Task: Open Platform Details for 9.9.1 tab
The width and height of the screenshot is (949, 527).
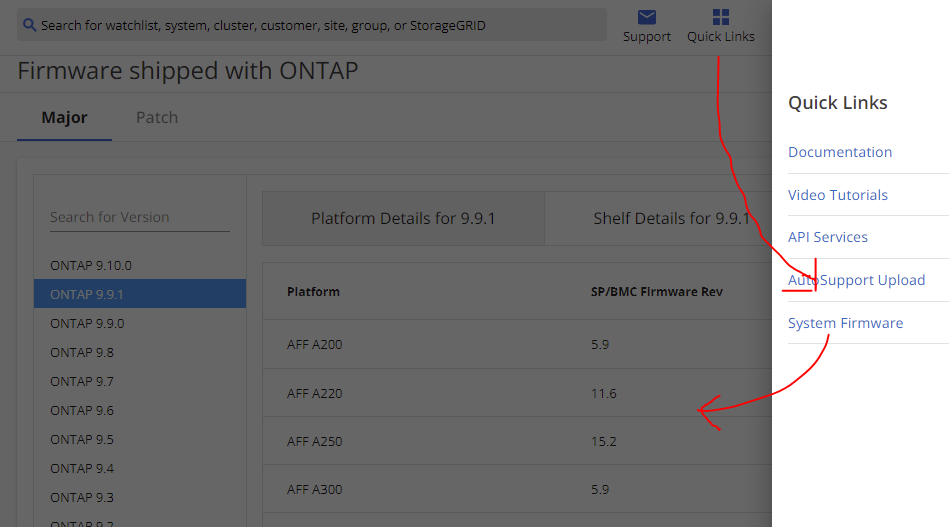Action: 403,218
